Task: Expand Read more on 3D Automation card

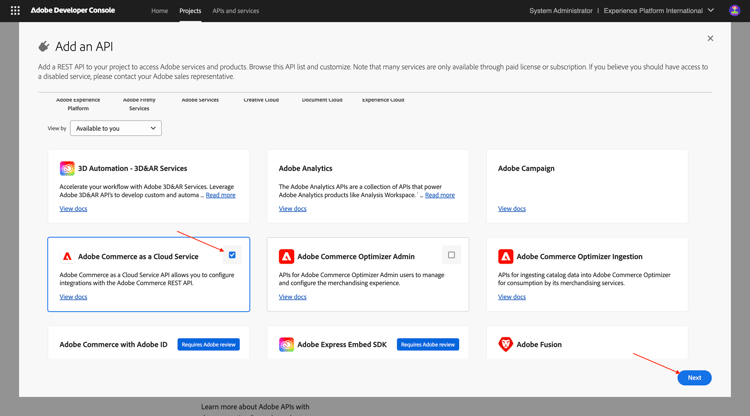Action: click(221, 195)
